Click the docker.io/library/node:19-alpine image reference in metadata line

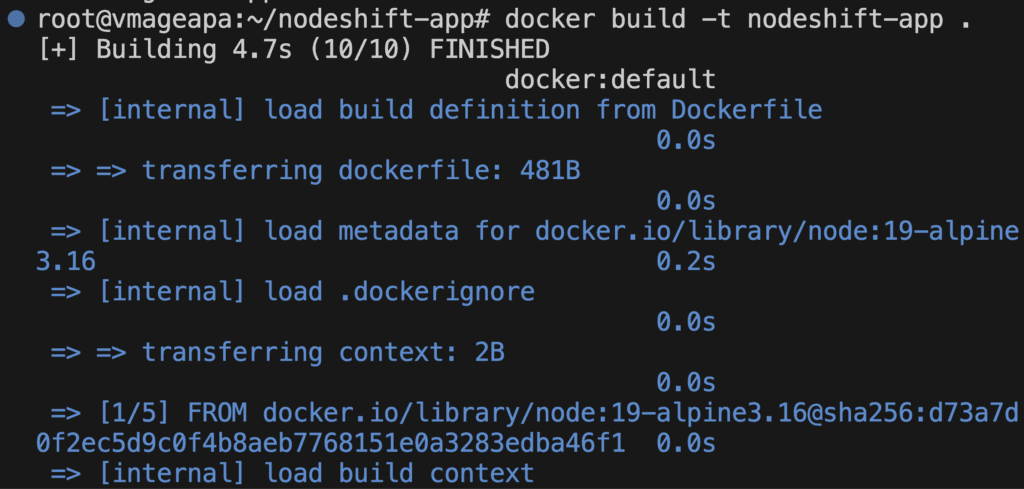click(x=776, y=231)
